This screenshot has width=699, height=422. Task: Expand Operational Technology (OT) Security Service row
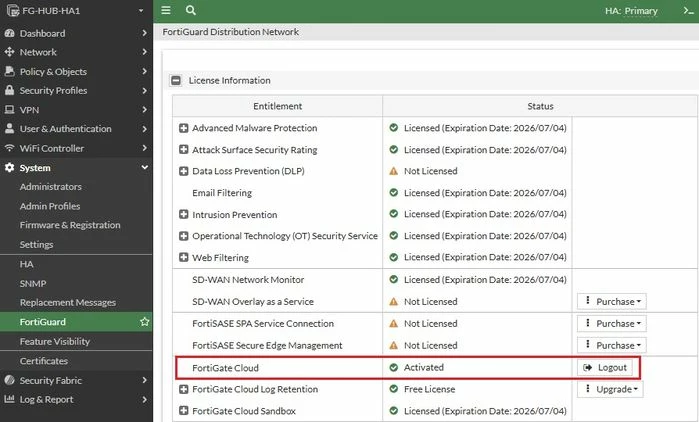pos(183,236)
